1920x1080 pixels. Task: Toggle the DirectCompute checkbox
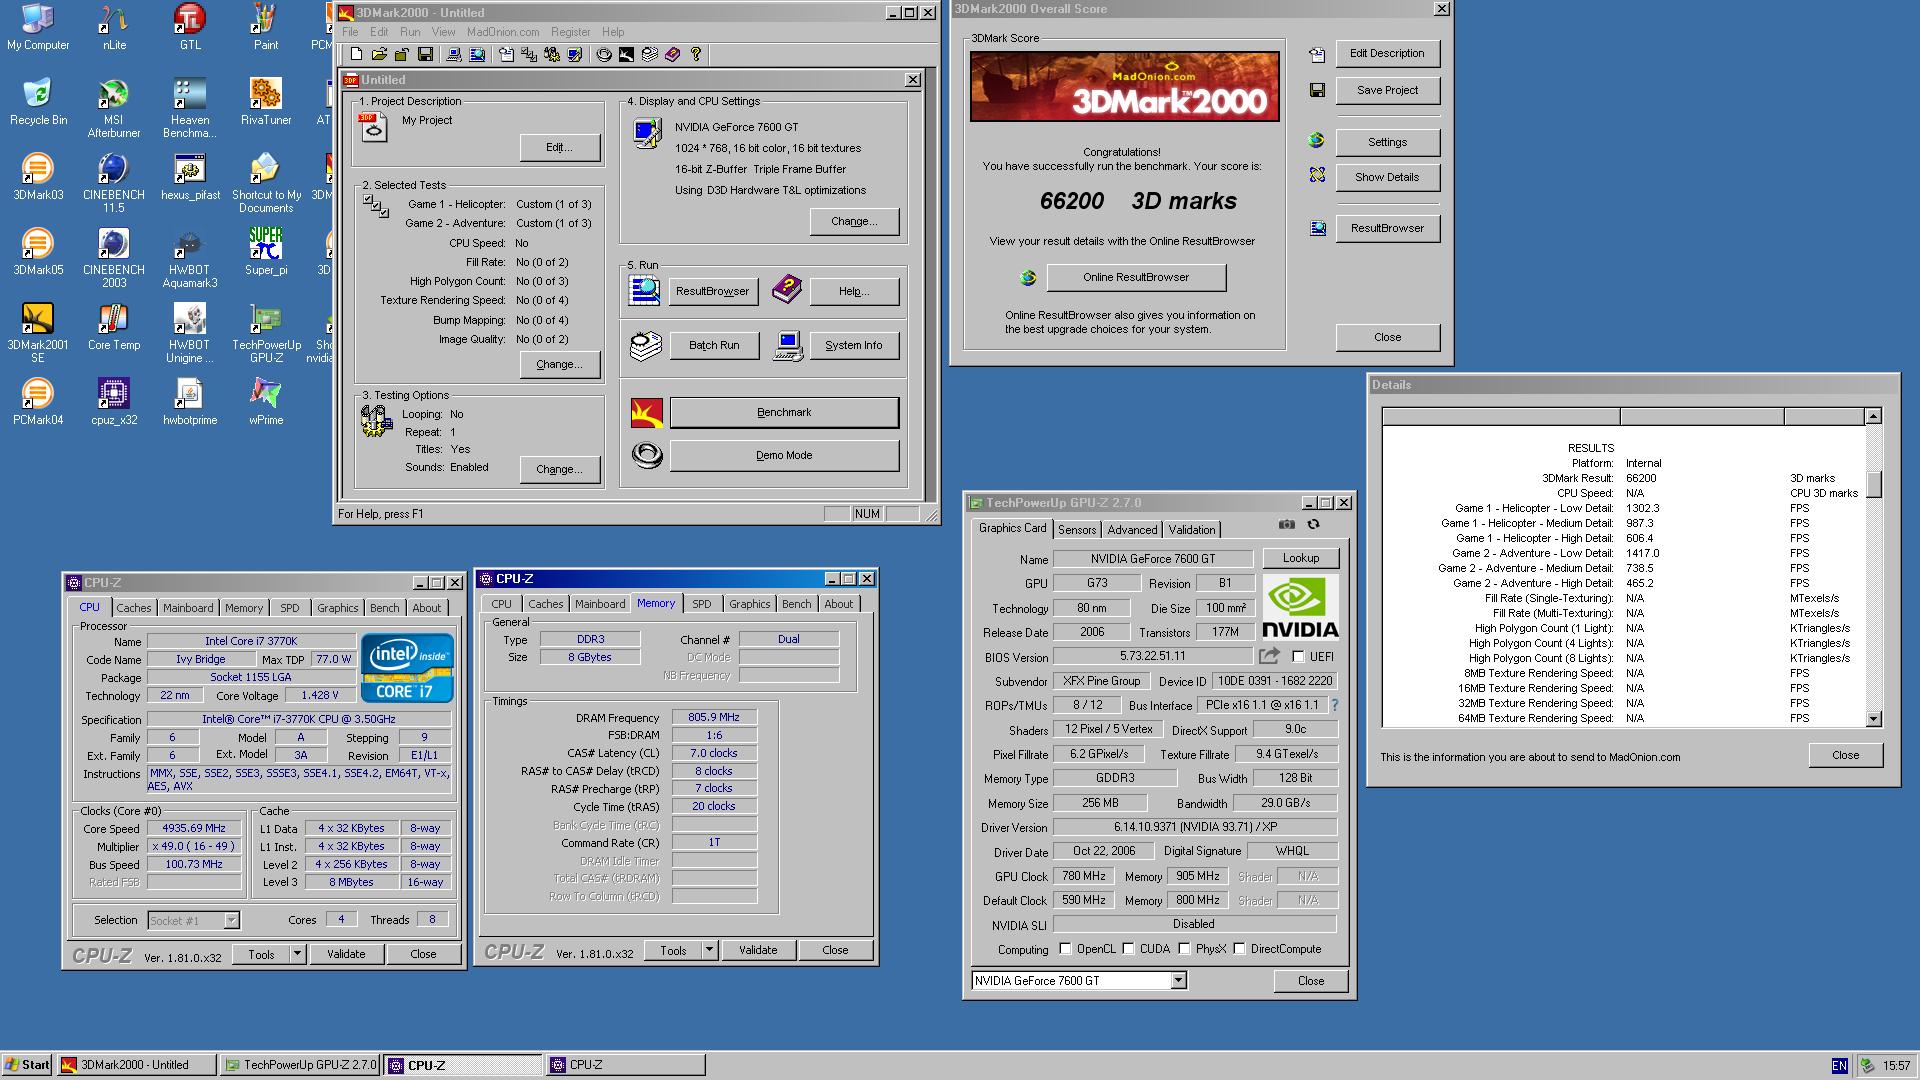(x=1239, y=949)
